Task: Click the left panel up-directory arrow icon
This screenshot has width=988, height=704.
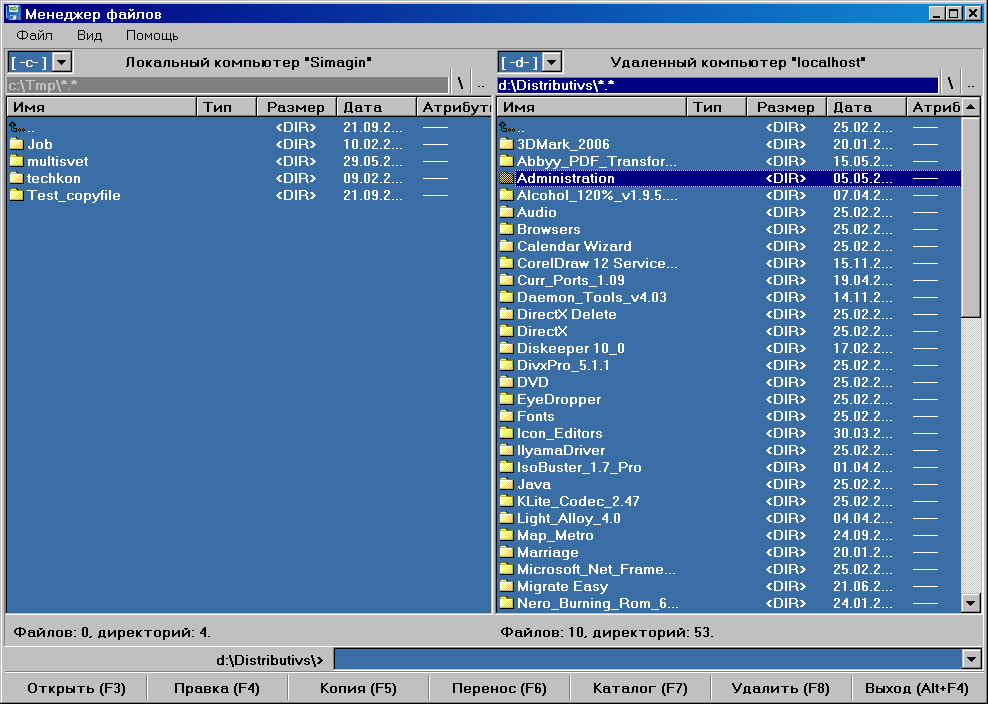Action: (x=16, y=127)
